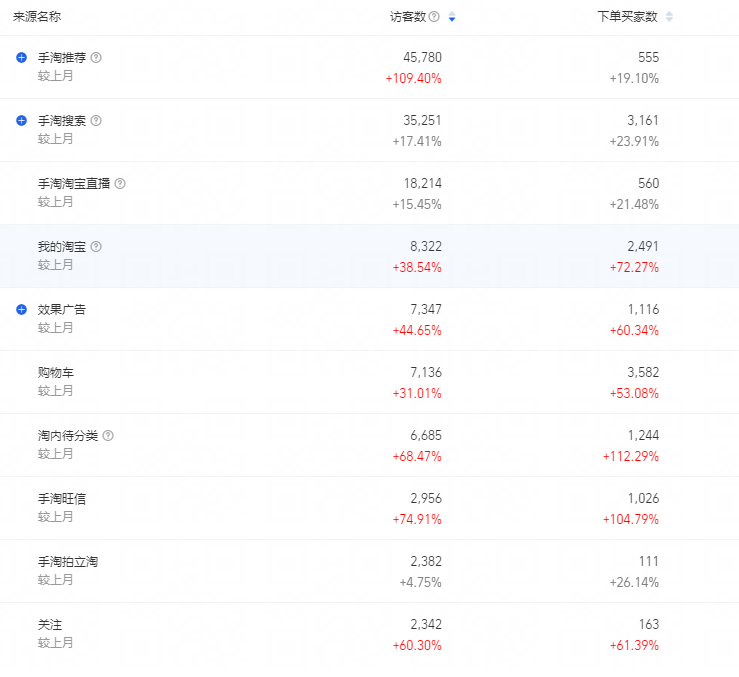
Task: Click the 来源名称 column header
Action: 36,17
